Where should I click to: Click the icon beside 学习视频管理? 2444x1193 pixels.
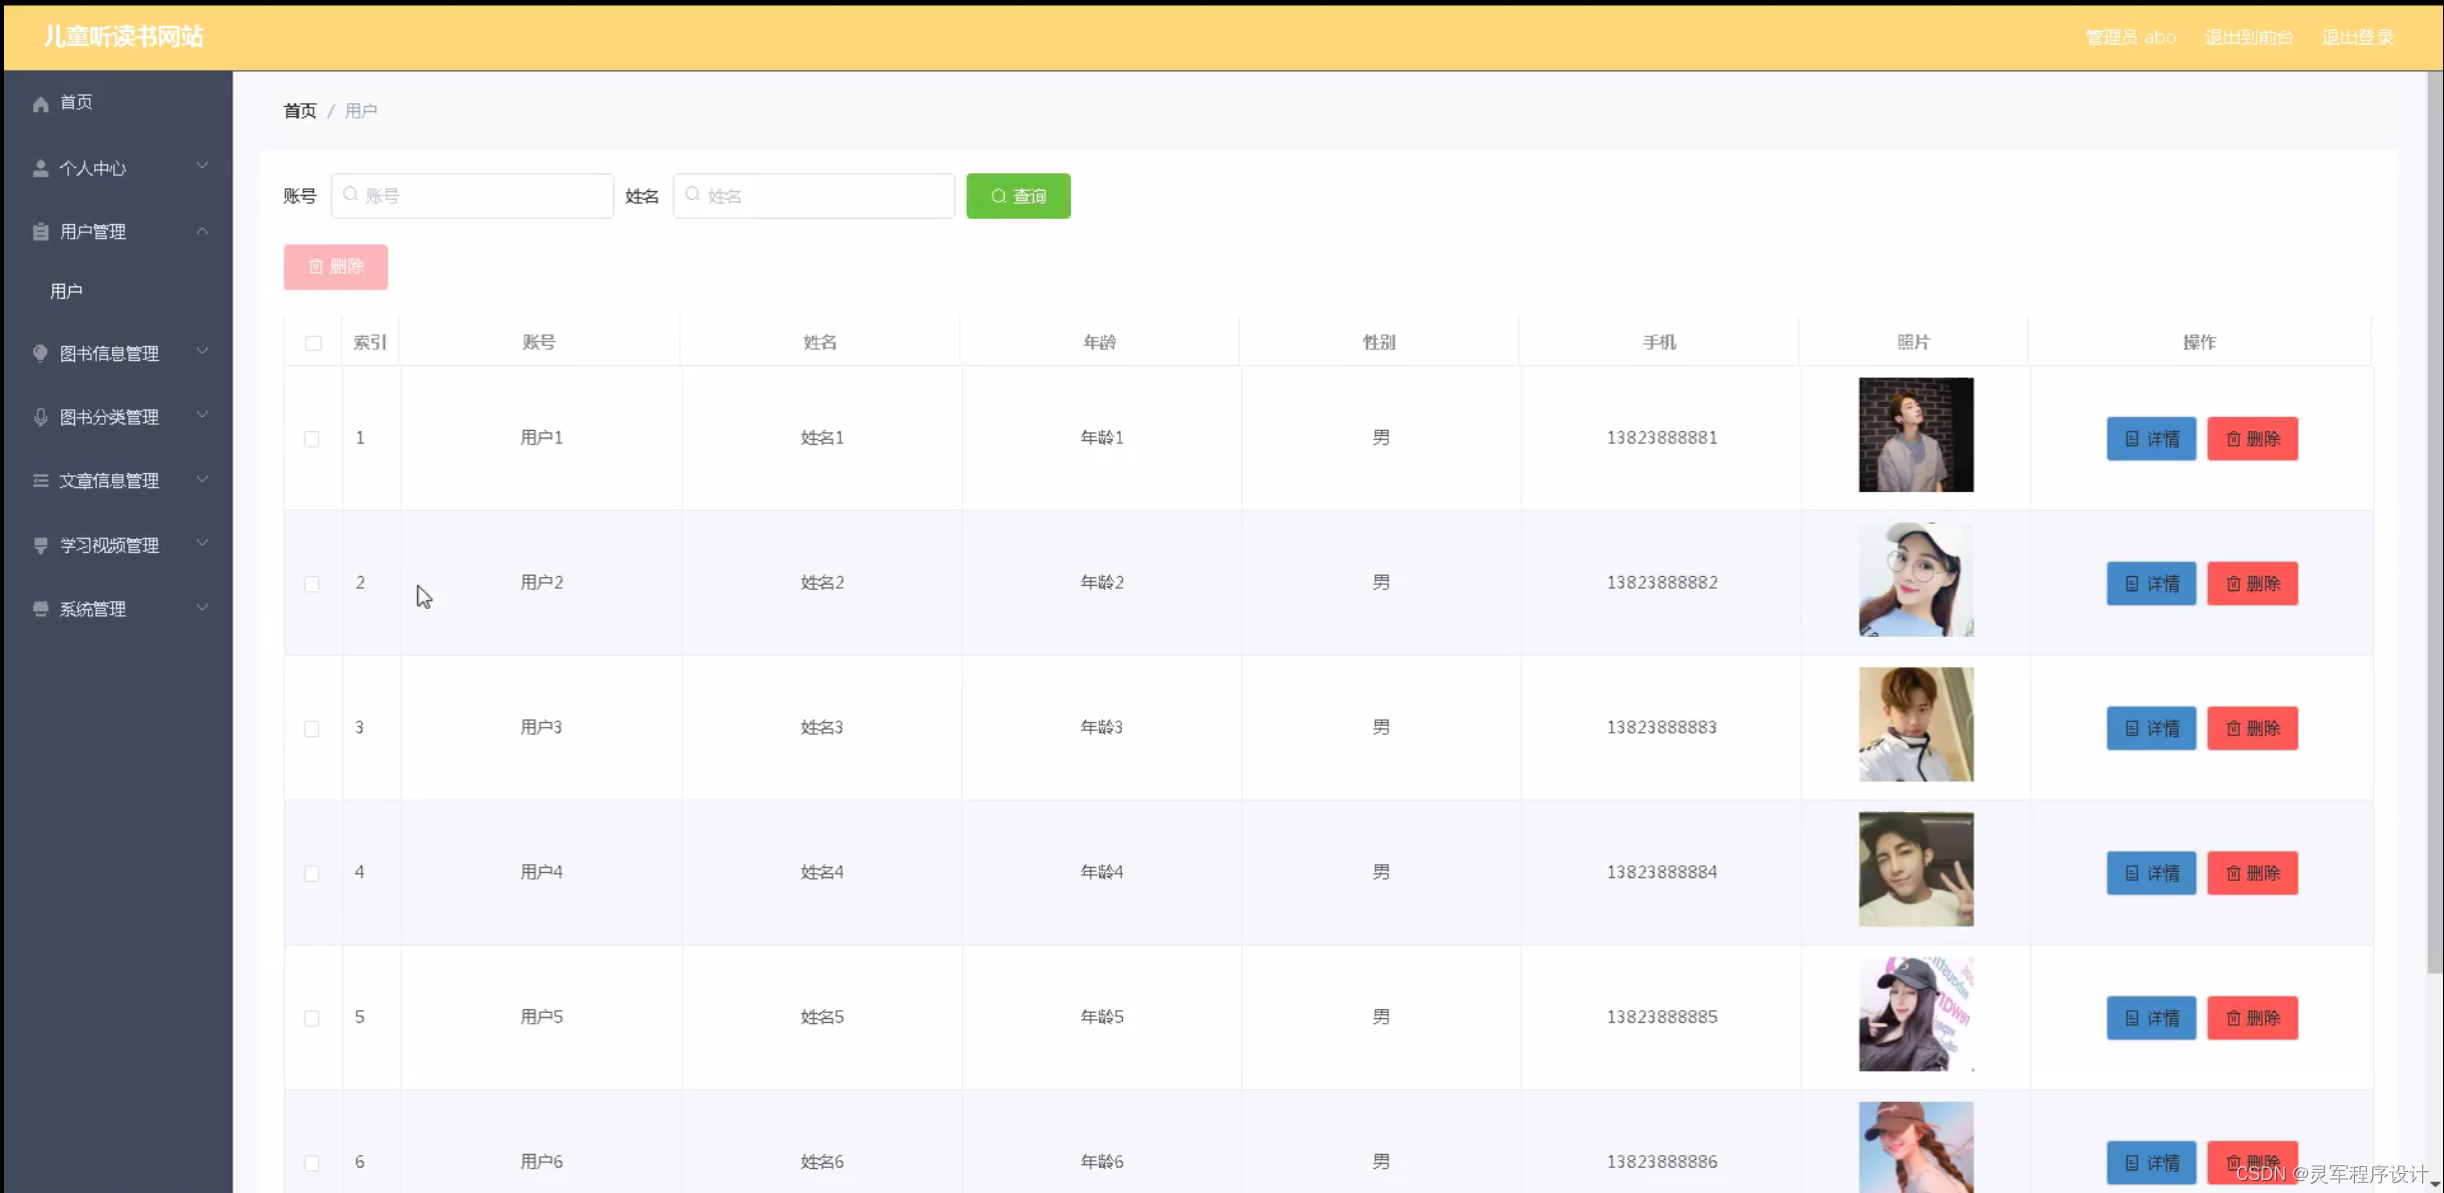click(40, 545)
